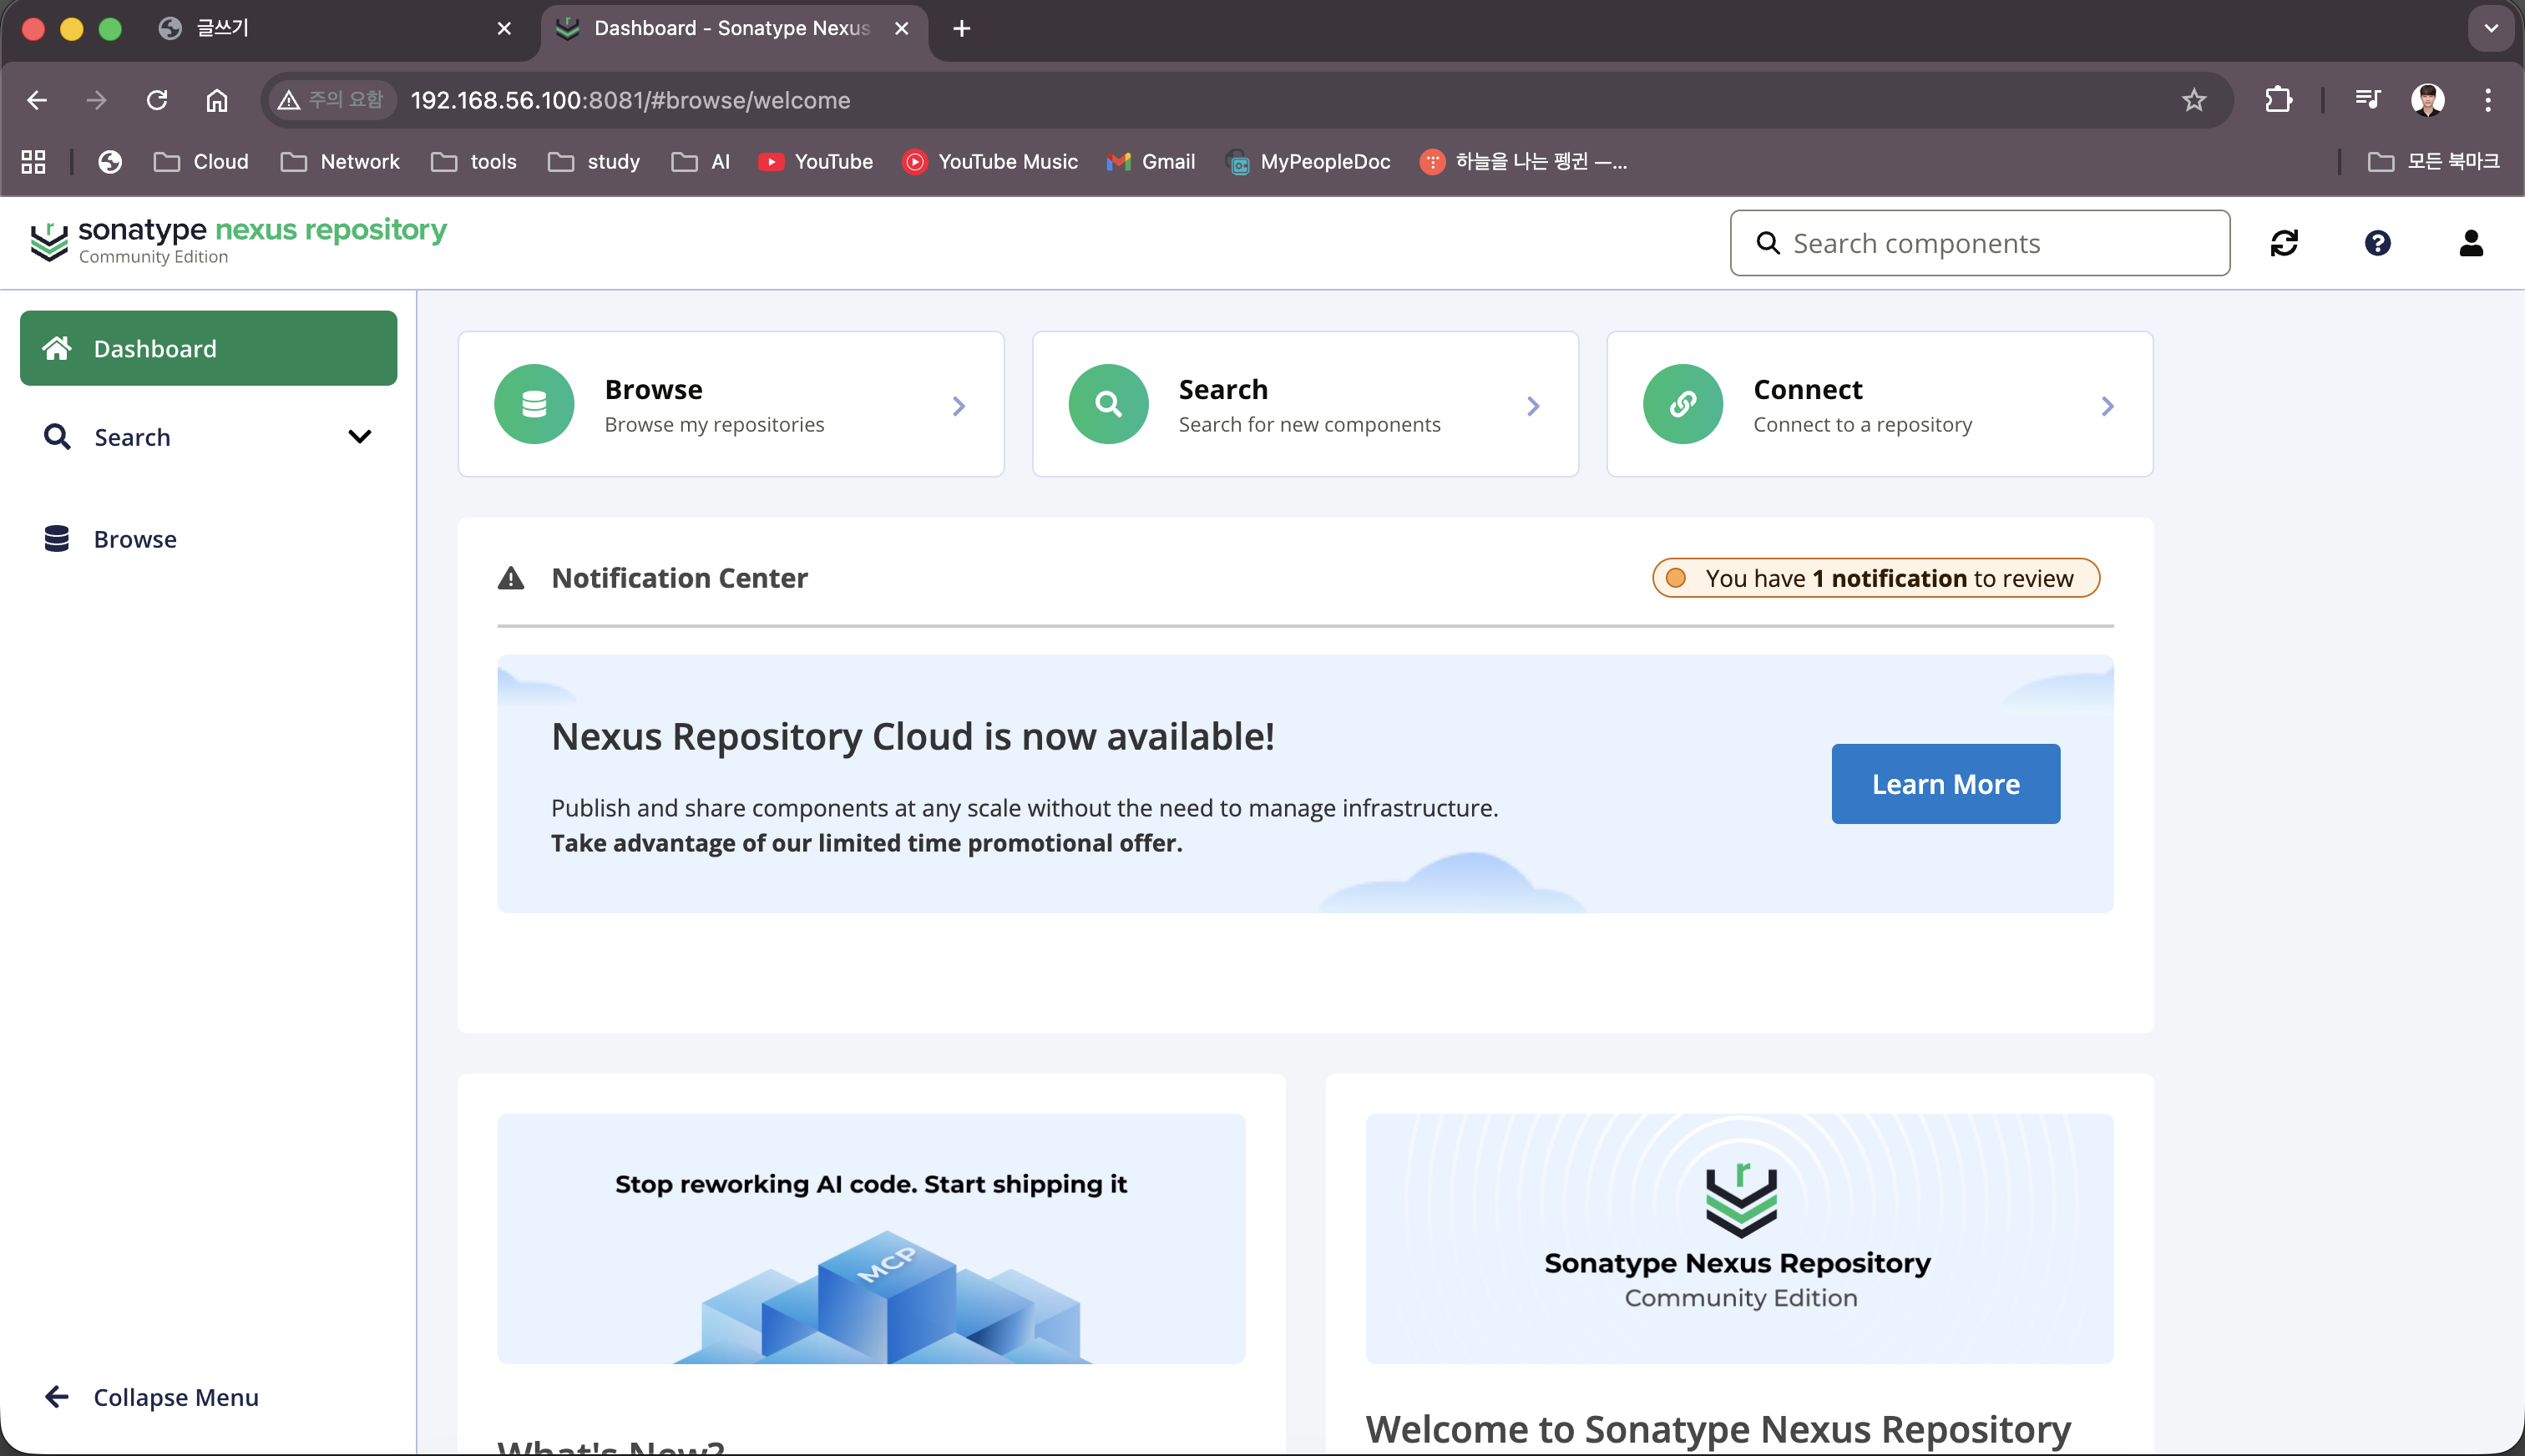
Task: Switch to the Dashboard - Sonatype Nexus tab
Action: (732, 28)
